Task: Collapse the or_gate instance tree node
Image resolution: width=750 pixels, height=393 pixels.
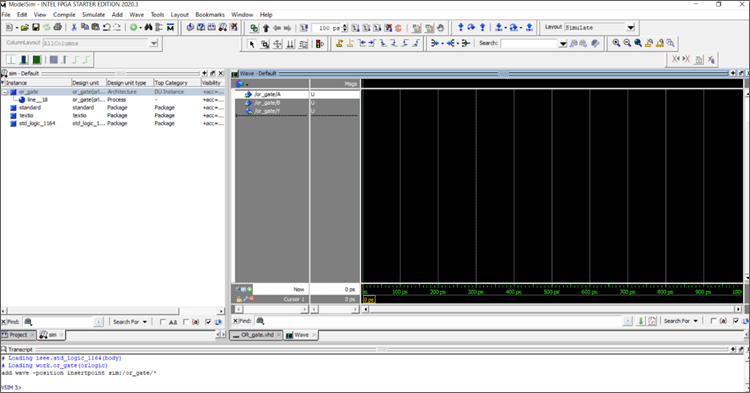Action: coord(5,92)
